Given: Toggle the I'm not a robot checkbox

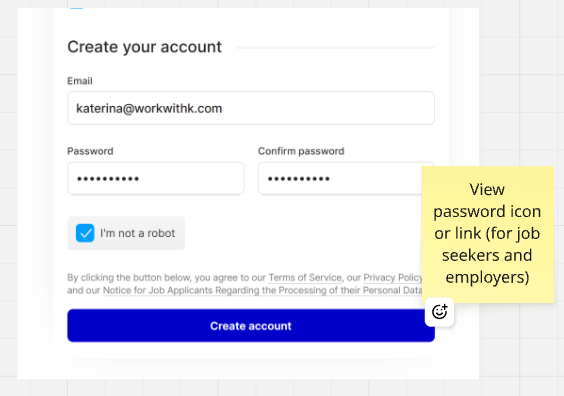Looking at the screenshot, I should 85,233.
